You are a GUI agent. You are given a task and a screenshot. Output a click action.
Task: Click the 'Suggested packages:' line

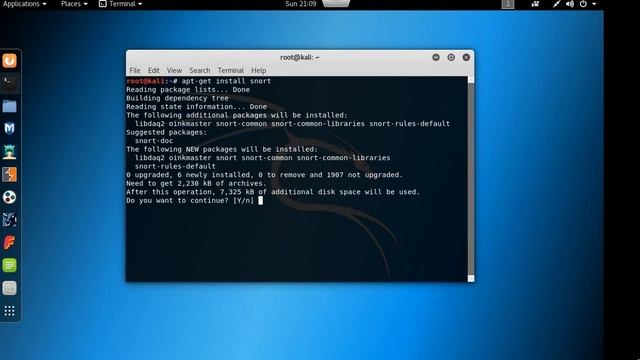click(x=167, y=133)
